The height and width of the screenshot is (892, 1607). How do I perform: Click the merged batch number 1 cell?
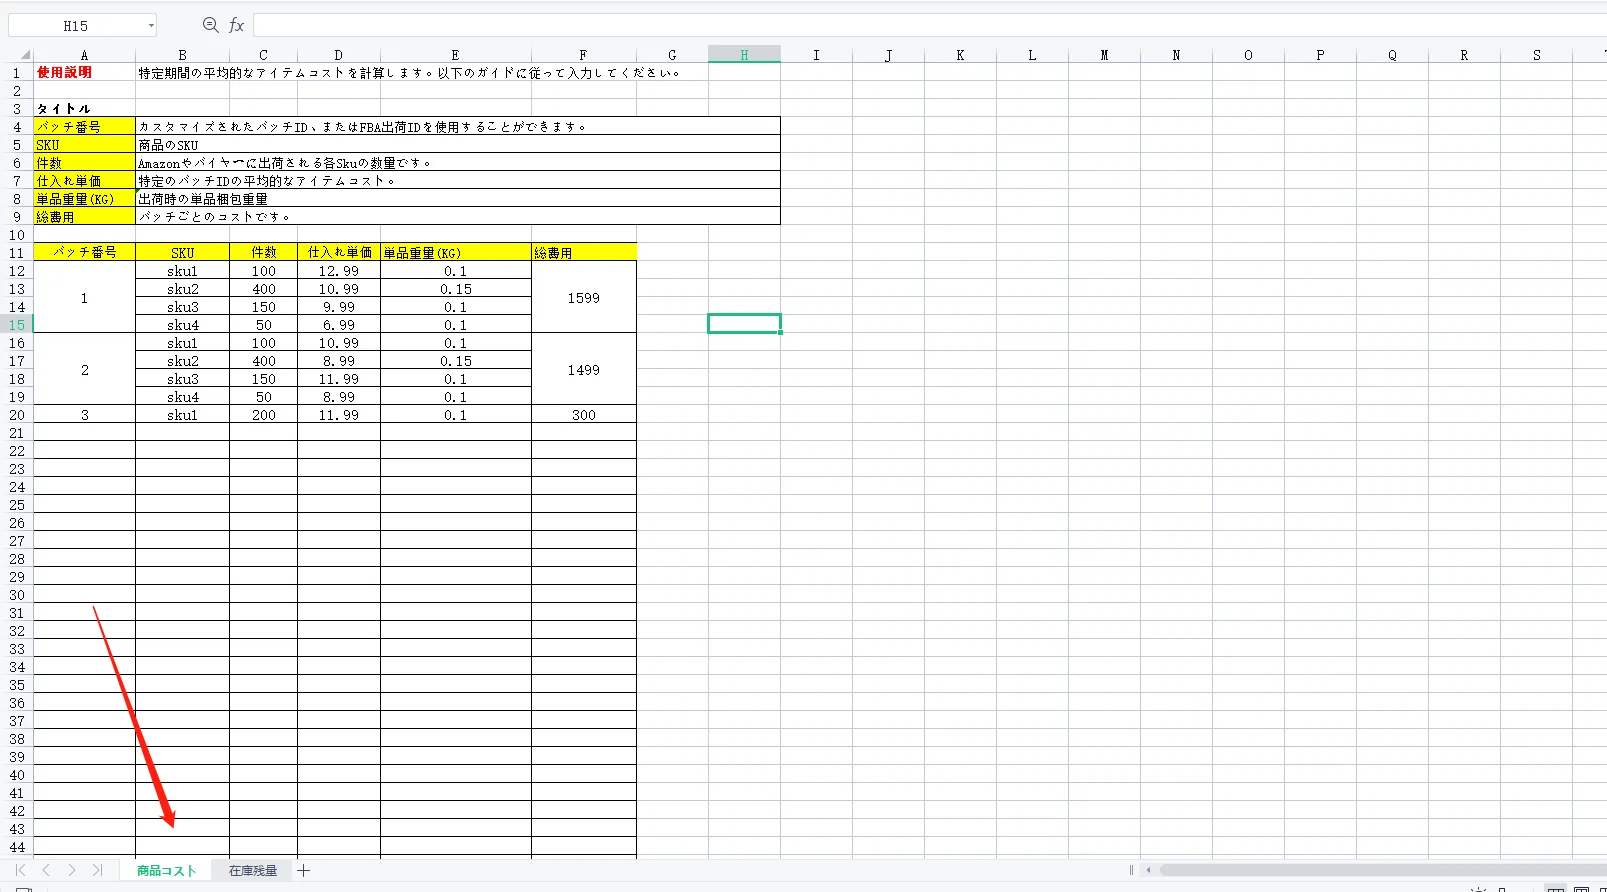pyautogui.click(x=84, y=298)
